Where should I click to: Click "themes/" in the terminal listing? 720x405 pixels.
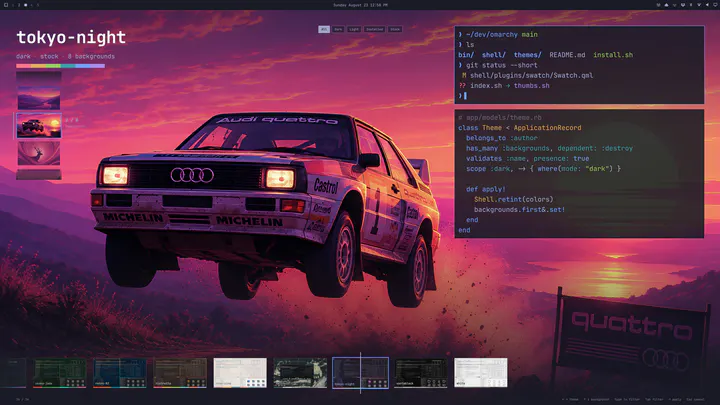tap(528, 55)
